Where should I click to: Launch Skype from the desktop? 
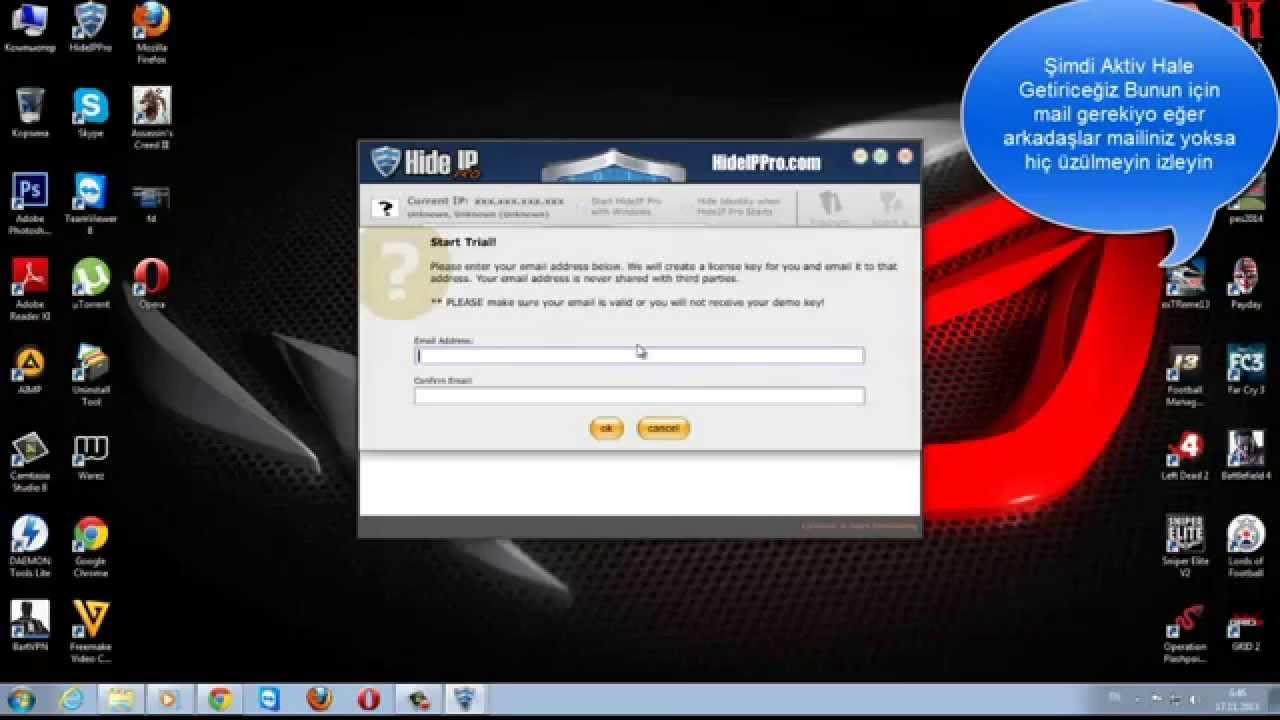(90, 112)
